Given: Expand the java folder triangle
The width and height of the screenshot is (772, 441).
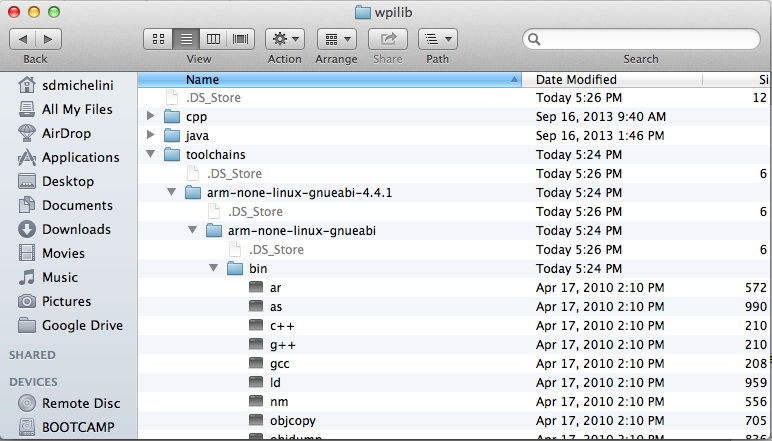Looking at the screenshot, I should [151, 135].
